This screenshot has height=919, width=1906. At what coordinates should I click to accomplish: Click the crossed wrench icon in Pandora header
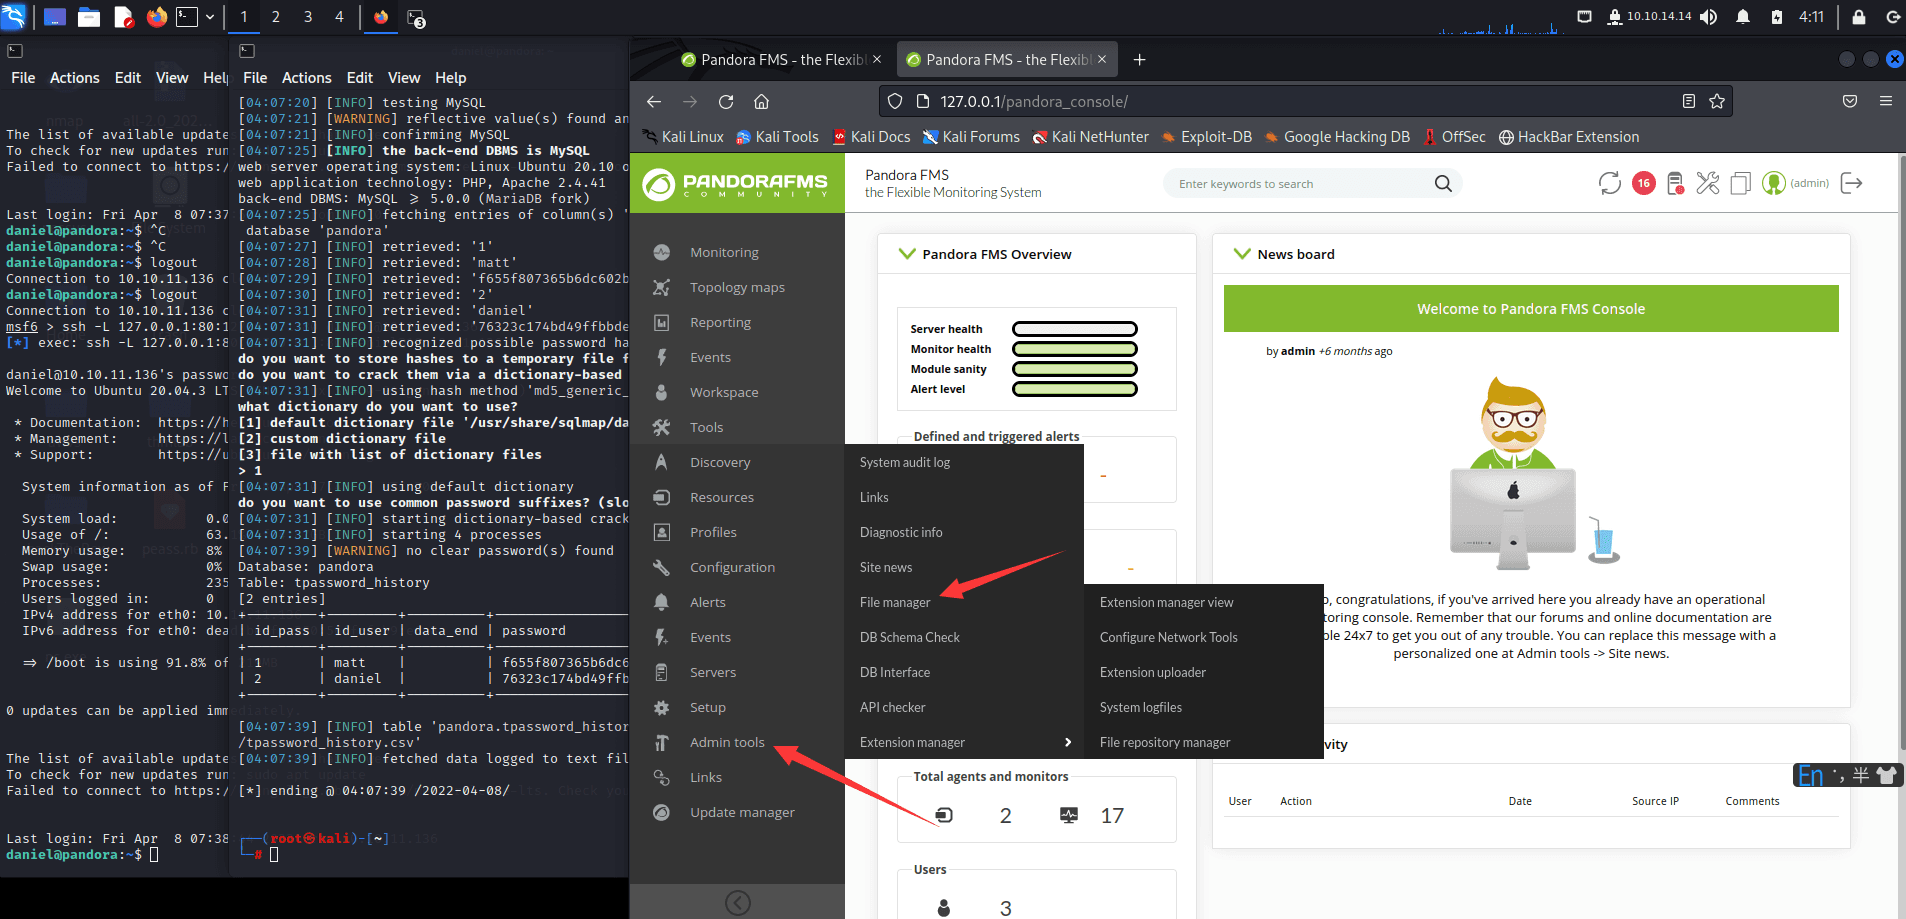point(1708,183)
